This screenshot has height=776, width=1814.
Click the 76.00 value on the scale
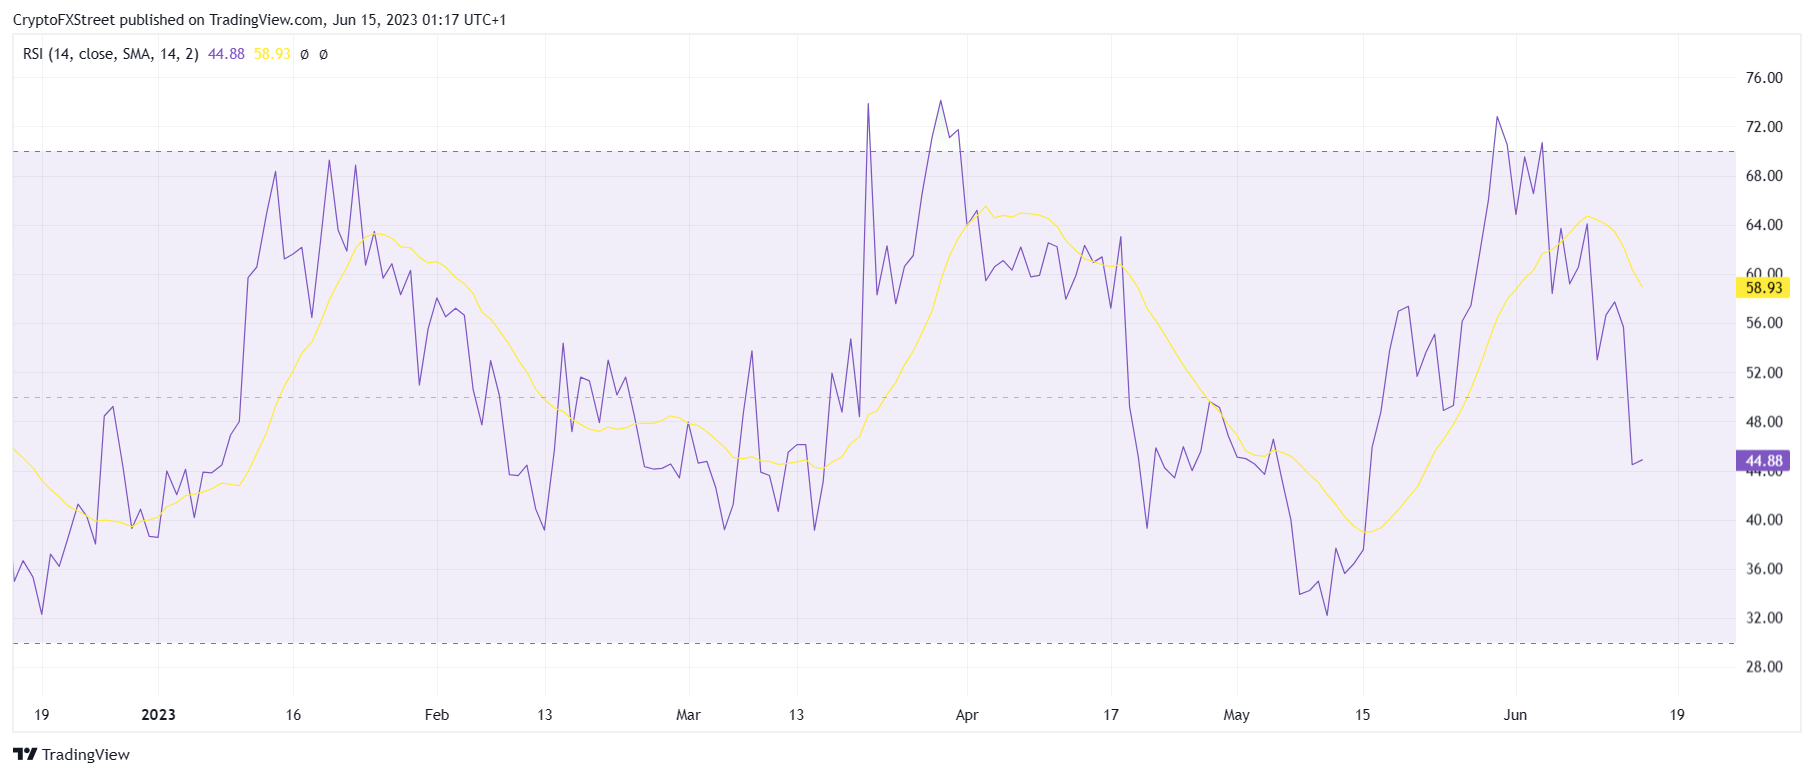(1764, 78)
